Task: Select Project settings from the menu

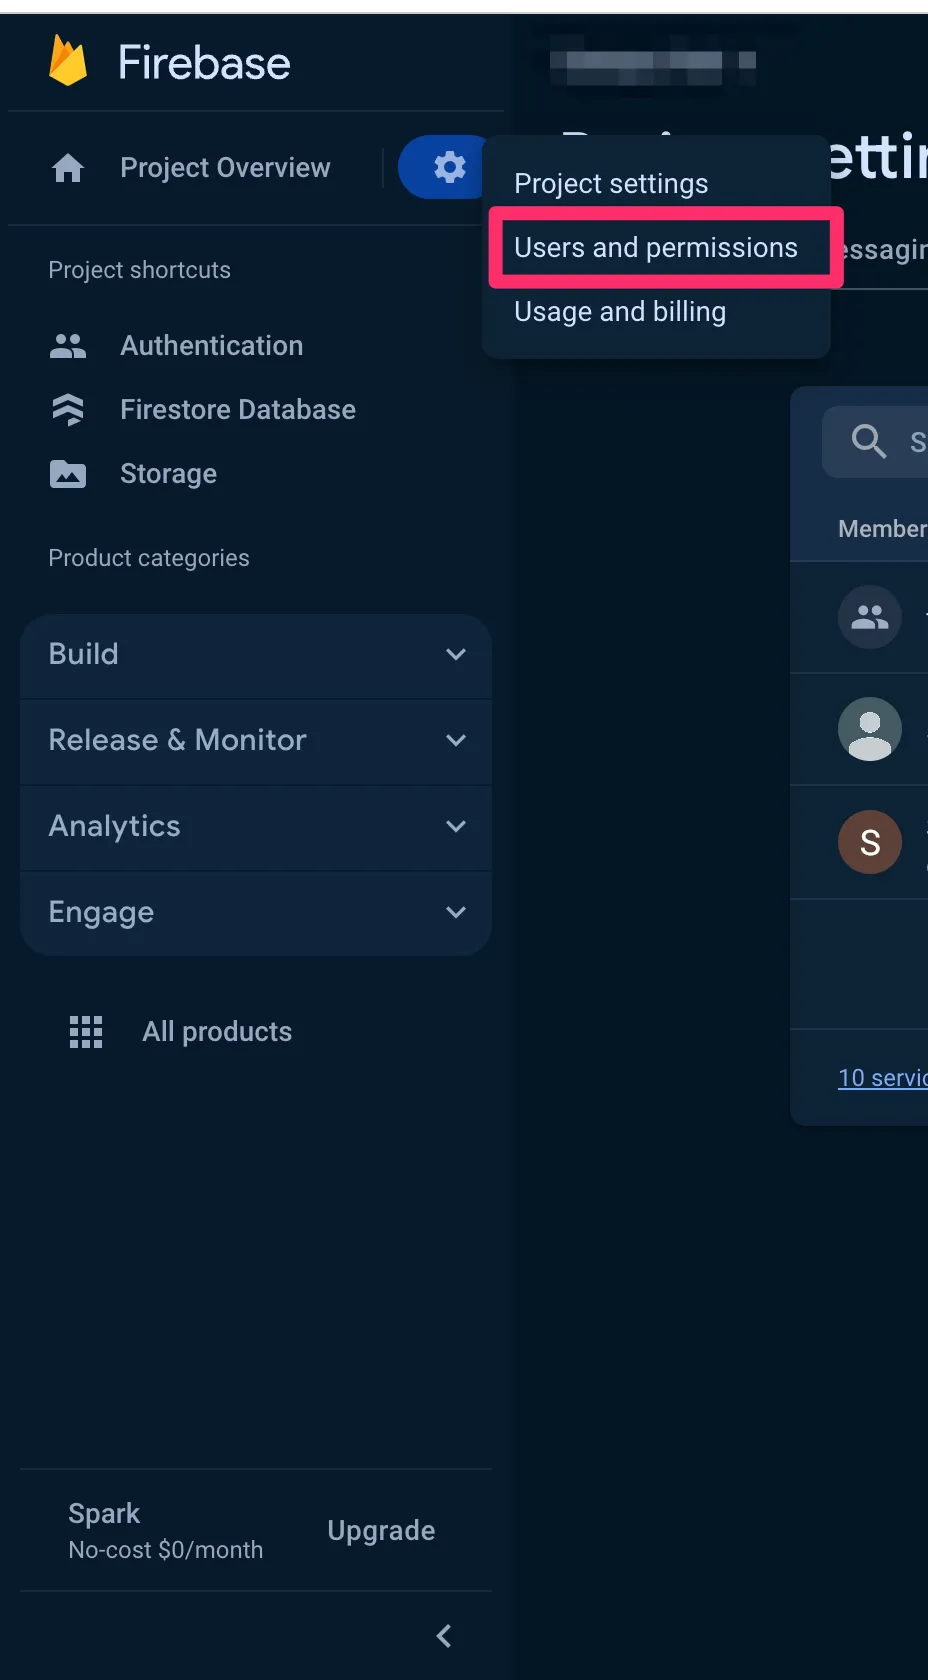Action: [611, 184]
